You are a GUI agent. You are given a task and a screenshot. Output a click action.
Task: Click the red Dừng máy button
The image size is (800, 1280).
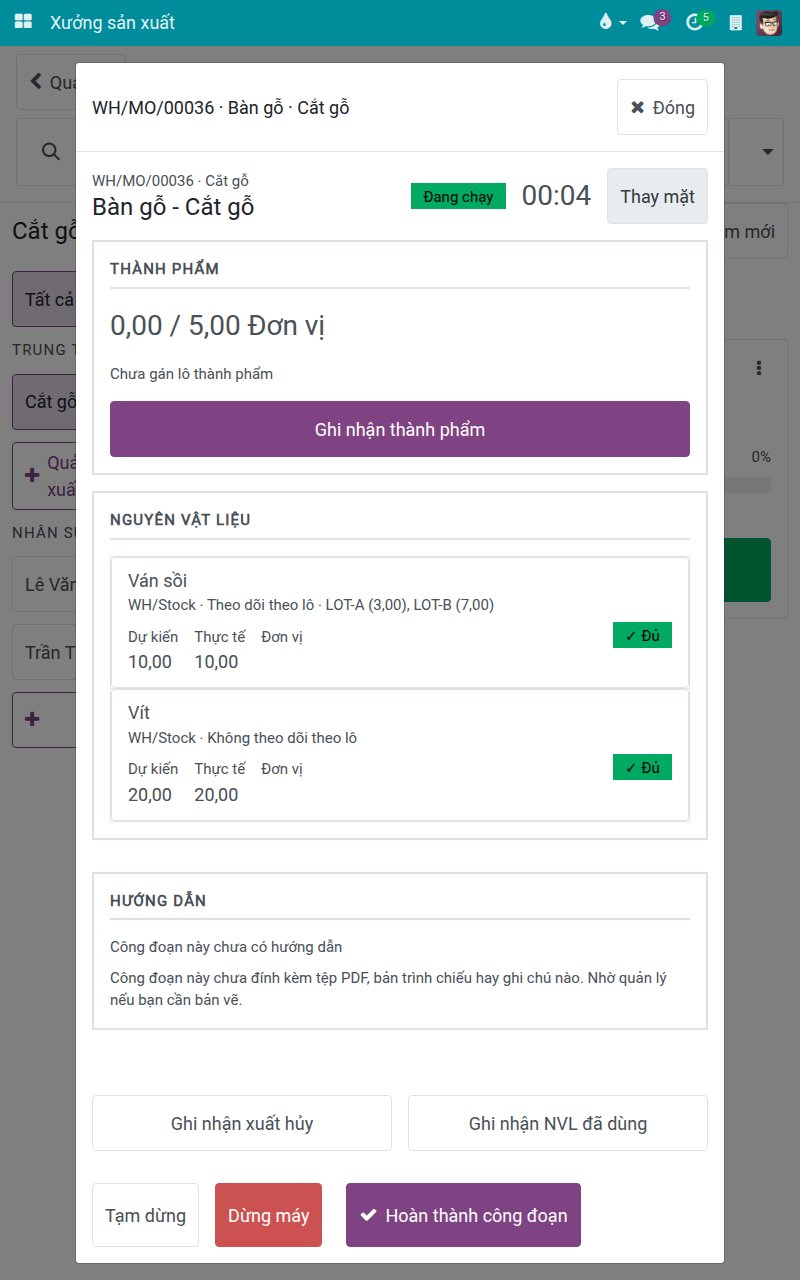click(268, 1215)
